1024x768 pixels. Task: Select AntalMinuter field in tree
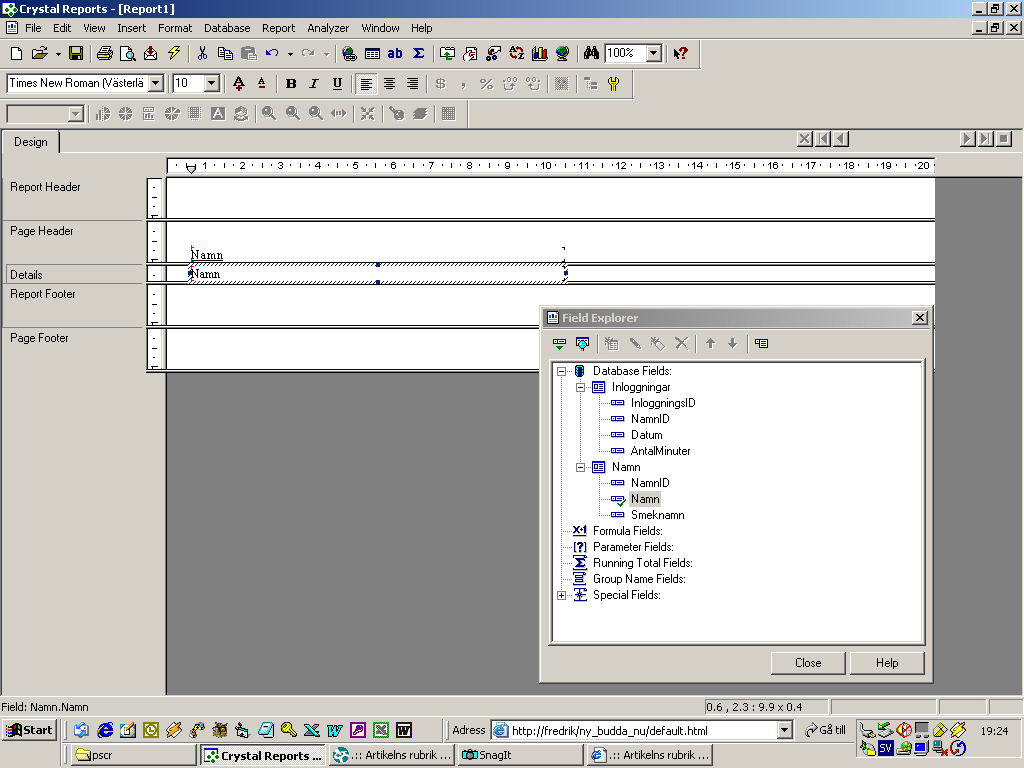click(x=660, y=451)
